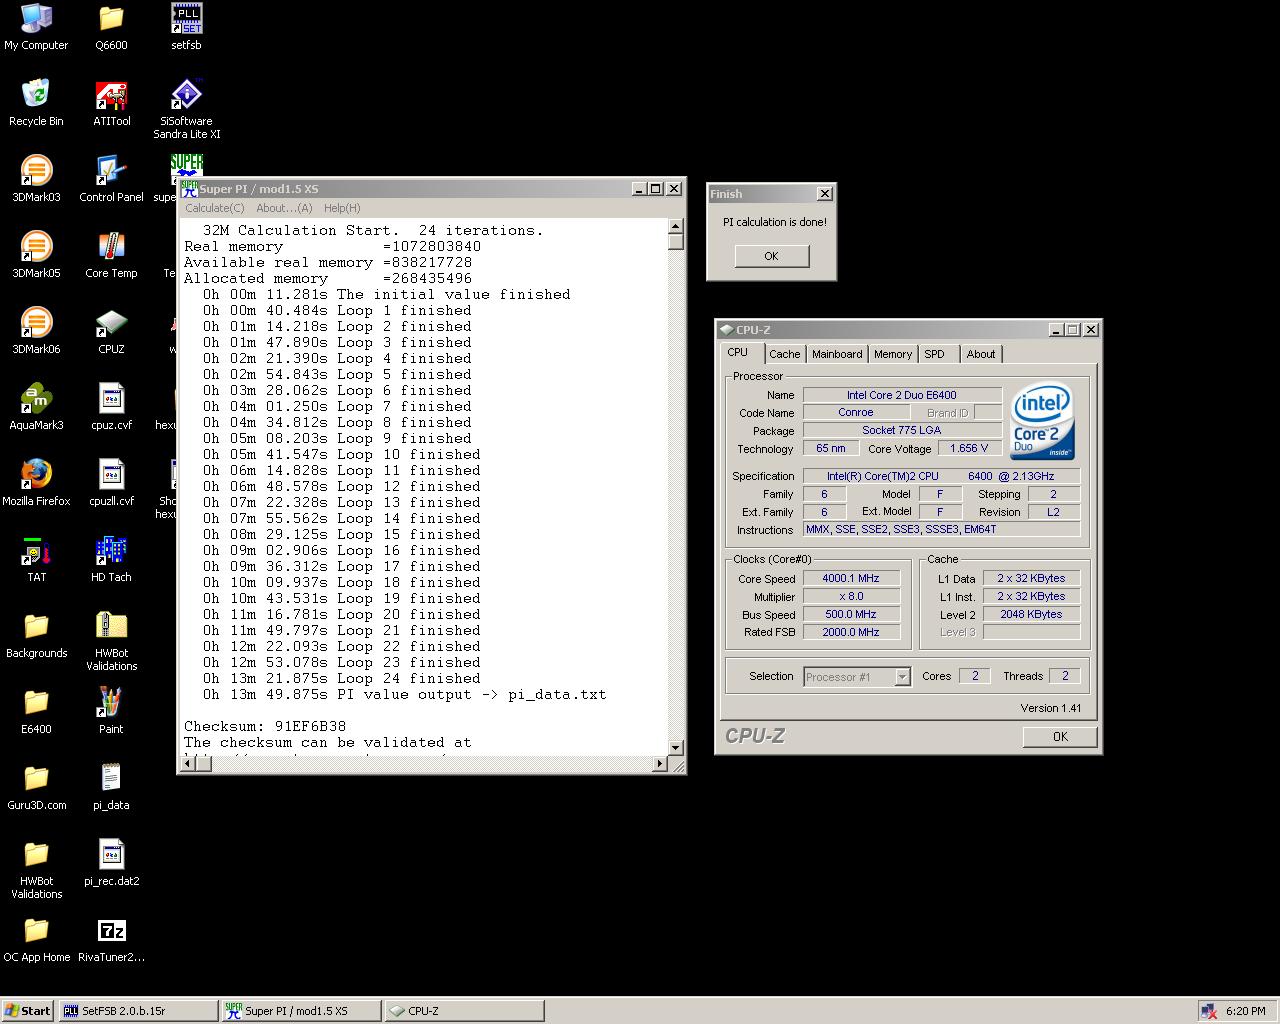Click Super PI vertical scrollbar up arrow
1280x1024 pixels.
675,226
